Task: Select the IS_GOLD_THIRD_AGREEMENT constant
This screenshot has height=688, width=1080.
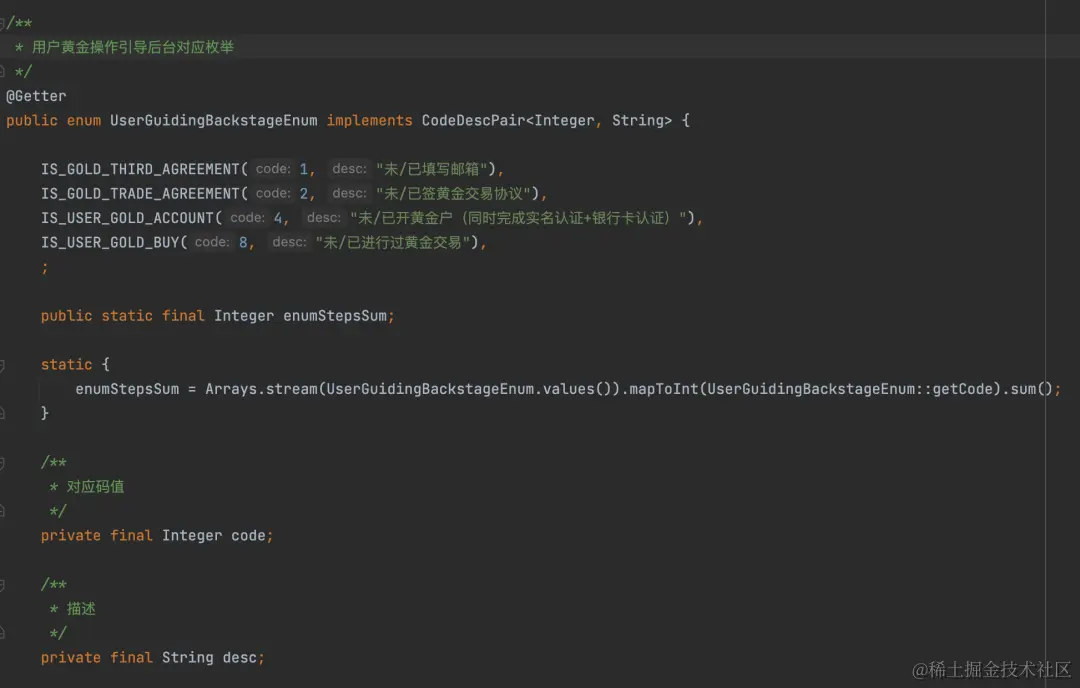Action: [x=140, y=169]
